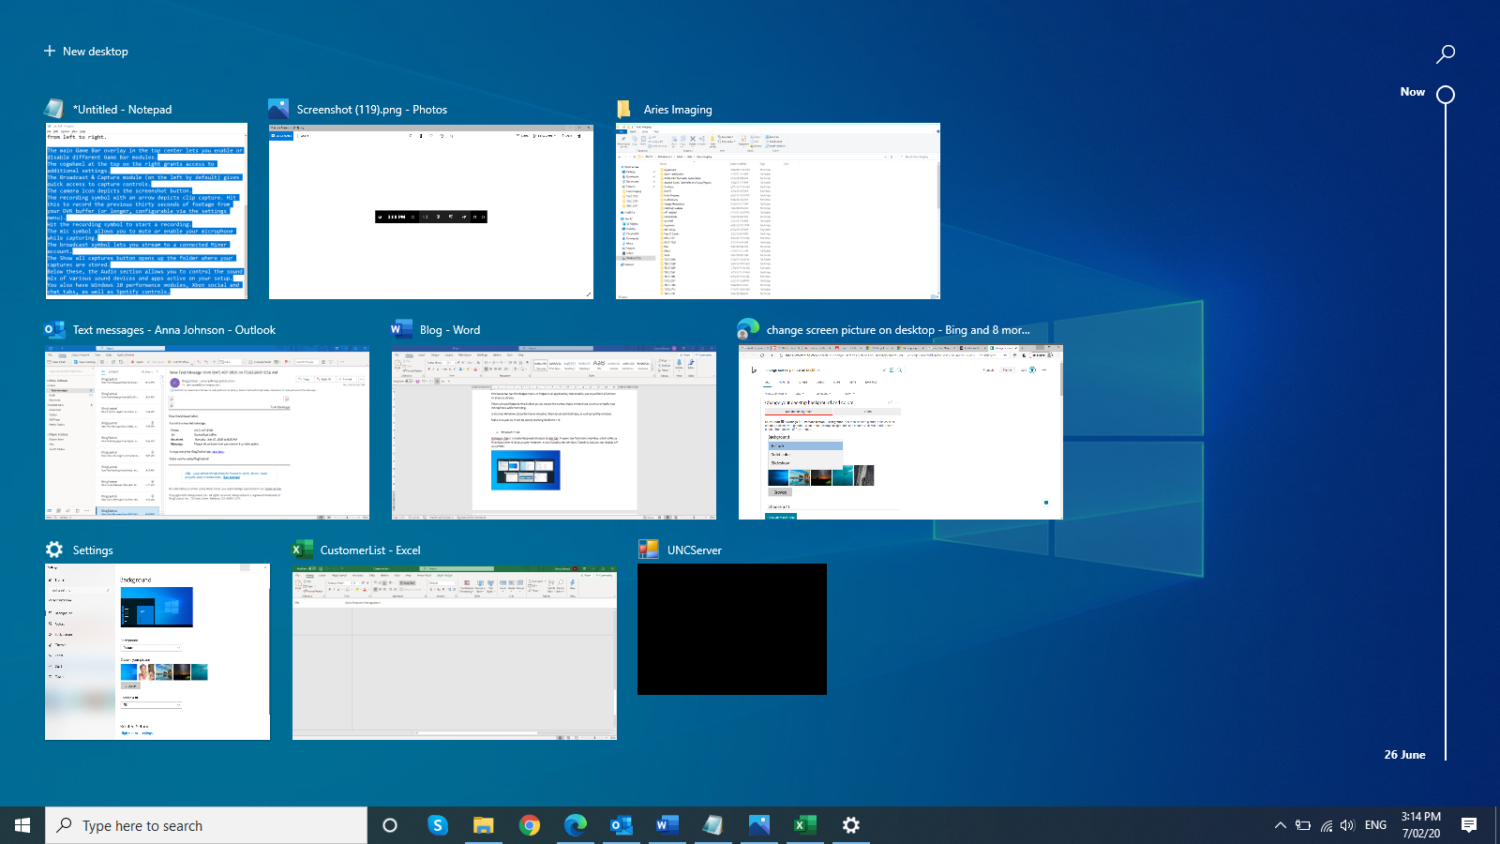Open Google Chrome from the taskbar
The height and width of the screenshot is (844, 1500).
tap(529, 825)
